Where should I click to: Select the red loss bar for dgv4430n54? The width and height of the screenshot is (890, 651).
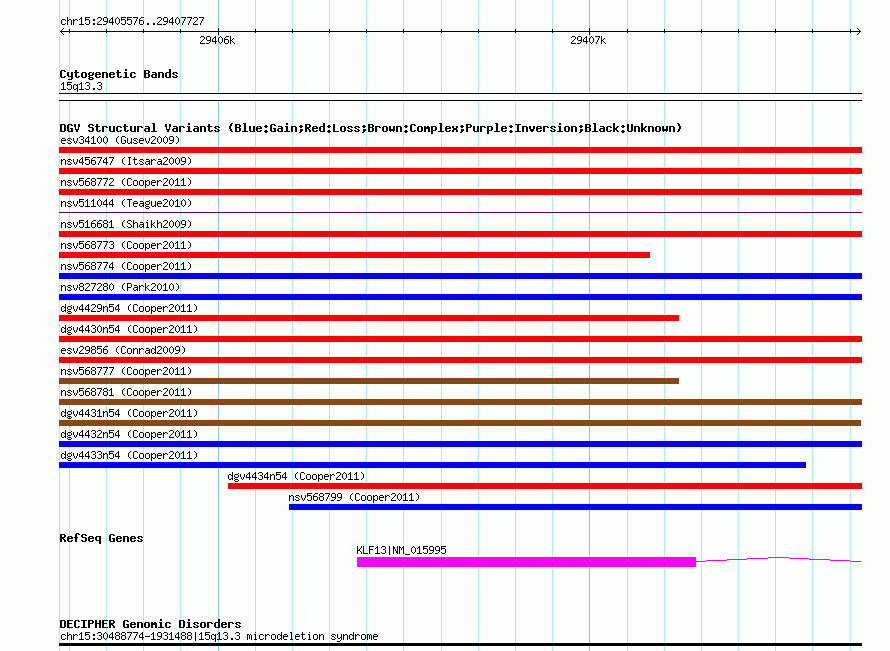tap(460, 339)
